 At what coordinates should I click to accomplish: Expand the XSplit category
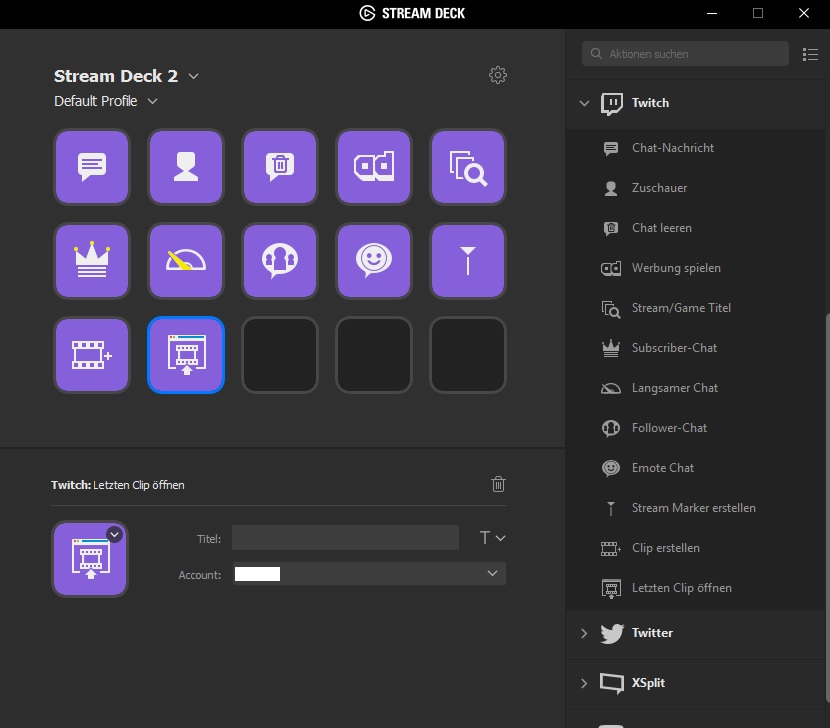click(584, 683)
